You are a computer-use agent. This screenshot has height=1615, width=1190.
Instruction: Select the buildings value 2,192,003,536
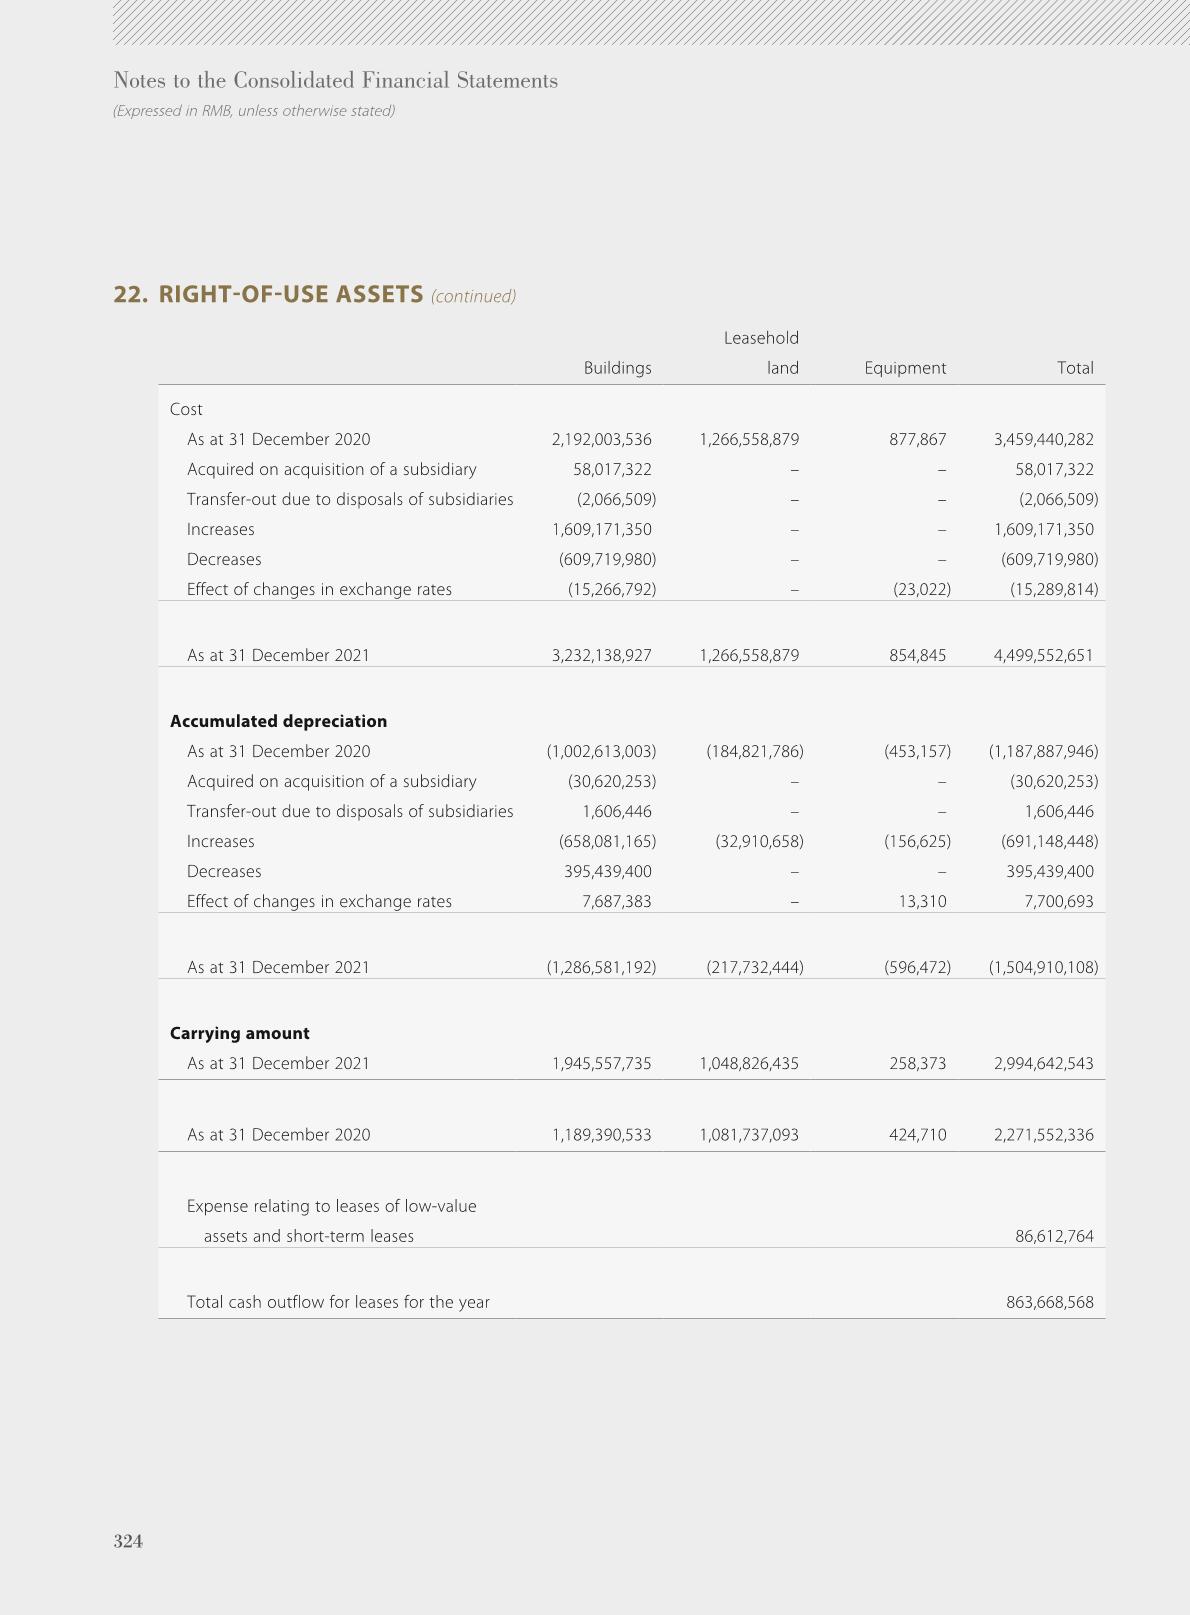pos(602,439)
